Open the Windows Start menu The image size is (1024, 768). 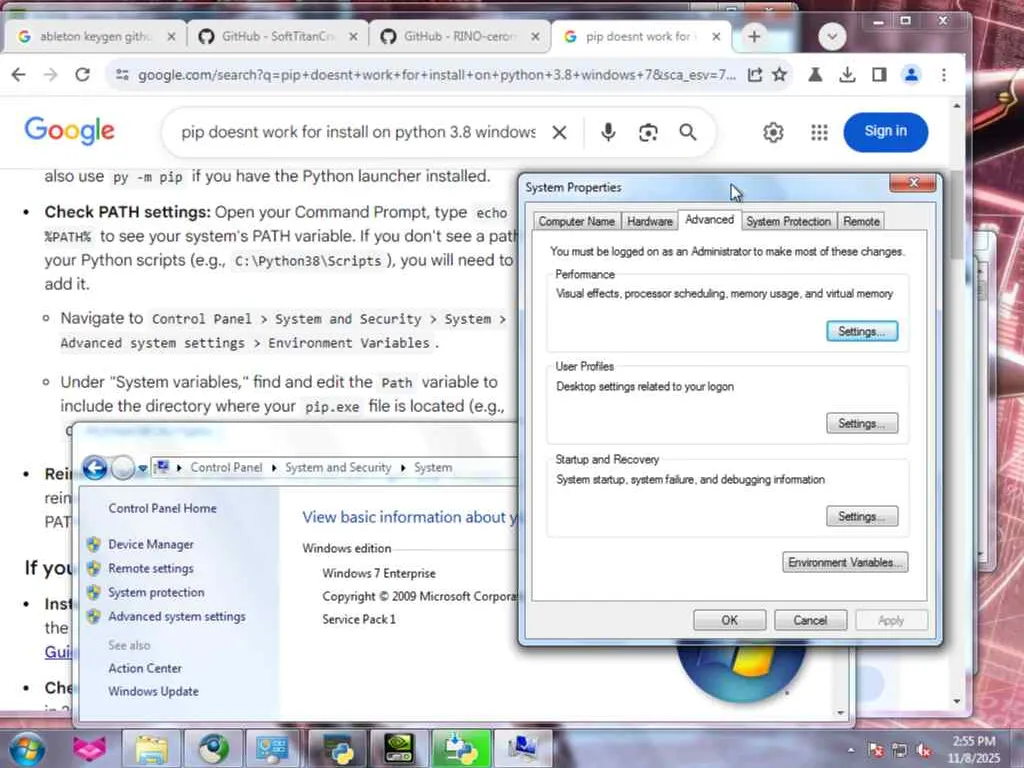coord(27,748)
